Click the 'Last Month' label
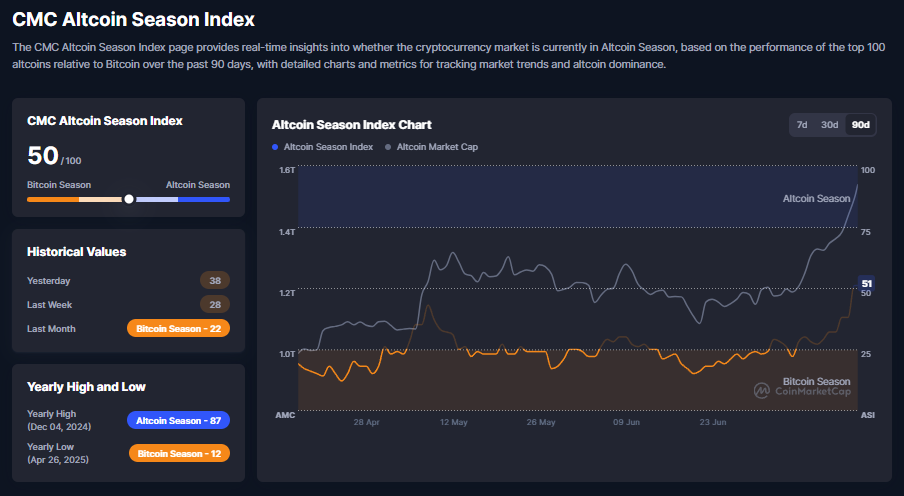904x496 pixels. click(x=51, y=329)
